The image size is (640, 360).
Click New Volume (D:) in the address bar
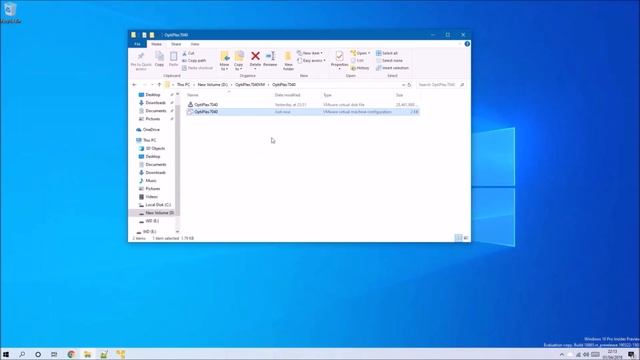point(213,84)
